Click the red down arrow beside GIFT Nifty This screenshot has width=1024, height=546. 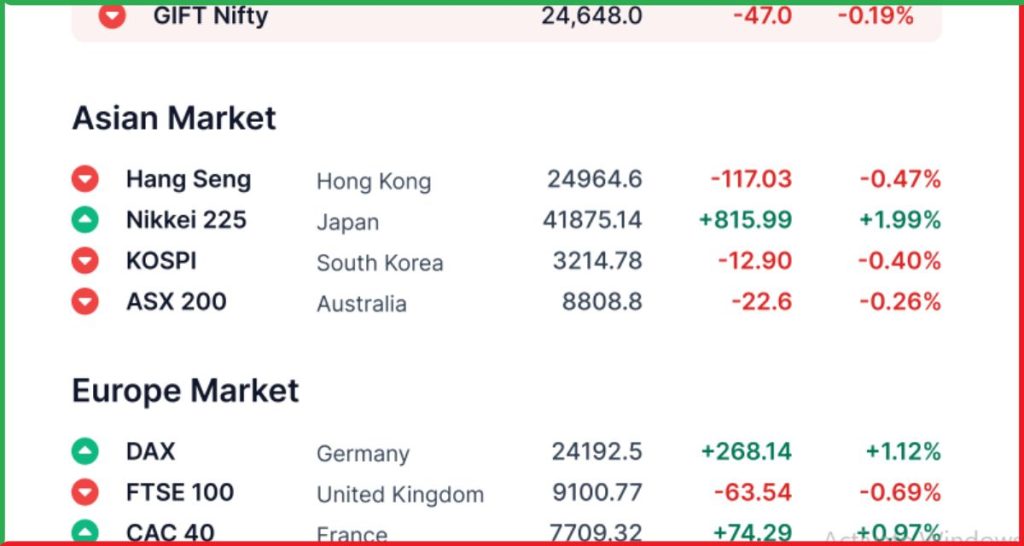(112, 16)
